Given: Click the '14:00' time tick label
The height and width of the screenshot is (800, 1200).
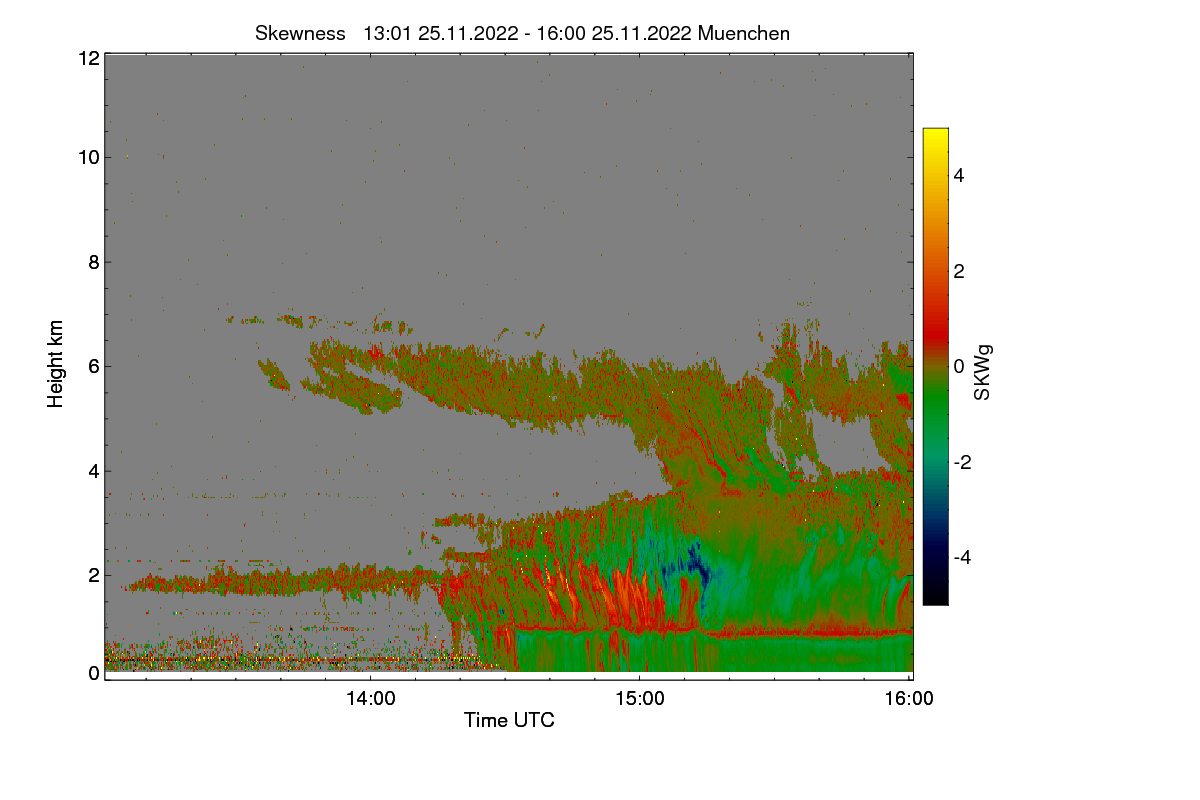Looking at the screenshot, I should [x=370, y=699].
